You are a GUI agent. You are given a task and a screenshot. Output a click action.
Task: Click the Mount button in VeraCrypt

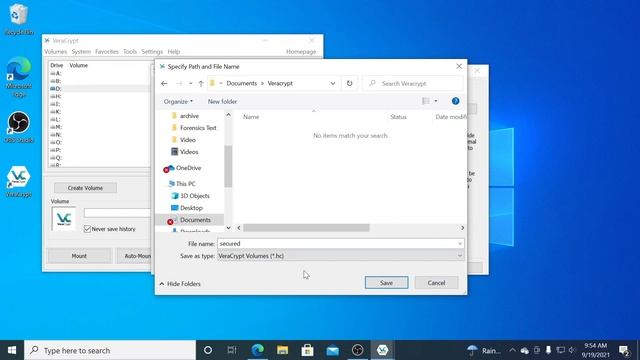(79, 256)
